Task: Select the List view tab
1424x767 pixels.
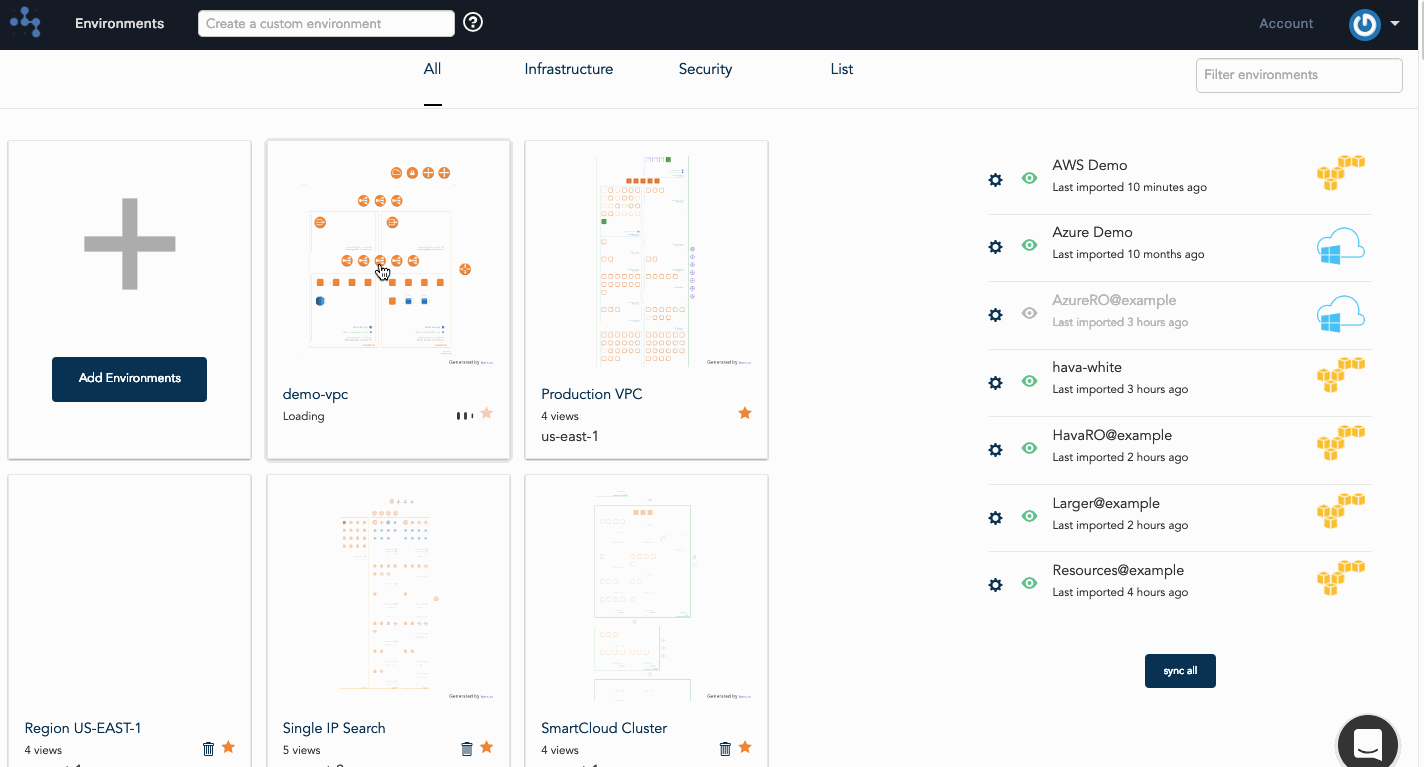Action: tap(841, 69)
